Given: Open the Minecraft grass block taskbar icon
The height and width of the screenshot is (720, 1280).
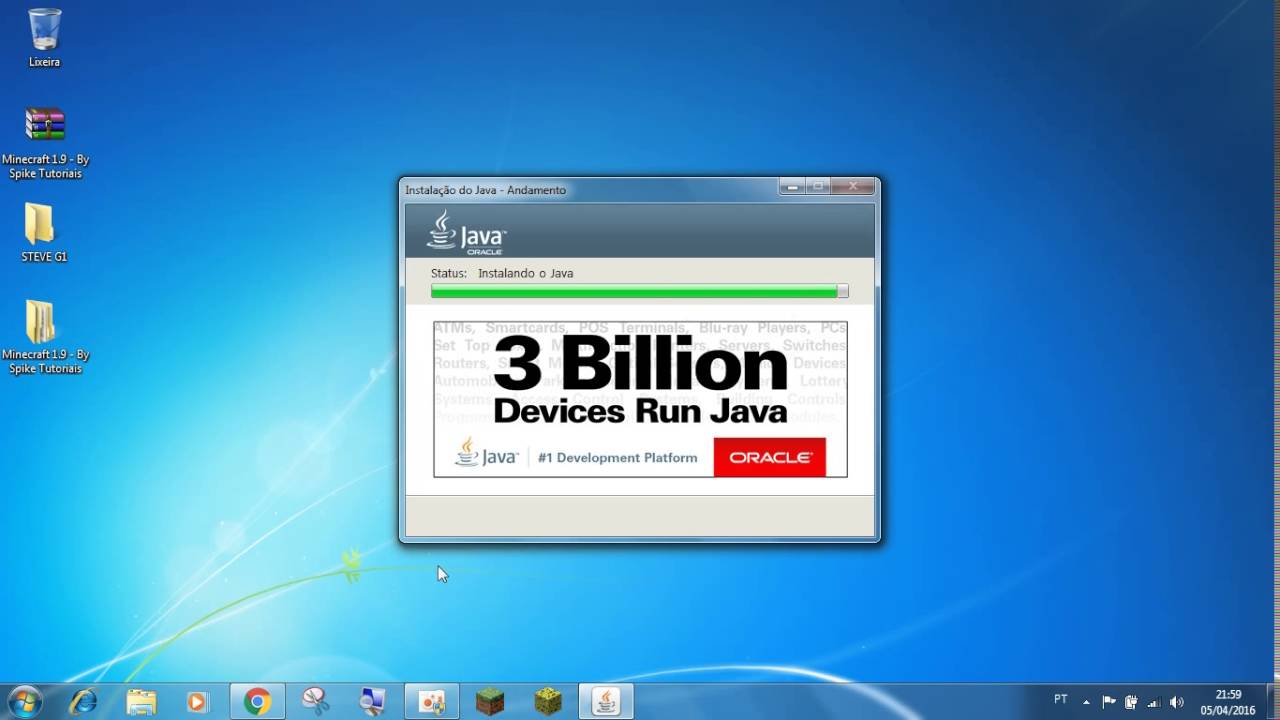Looking at the screenshot, I should [x=490, y=702].
